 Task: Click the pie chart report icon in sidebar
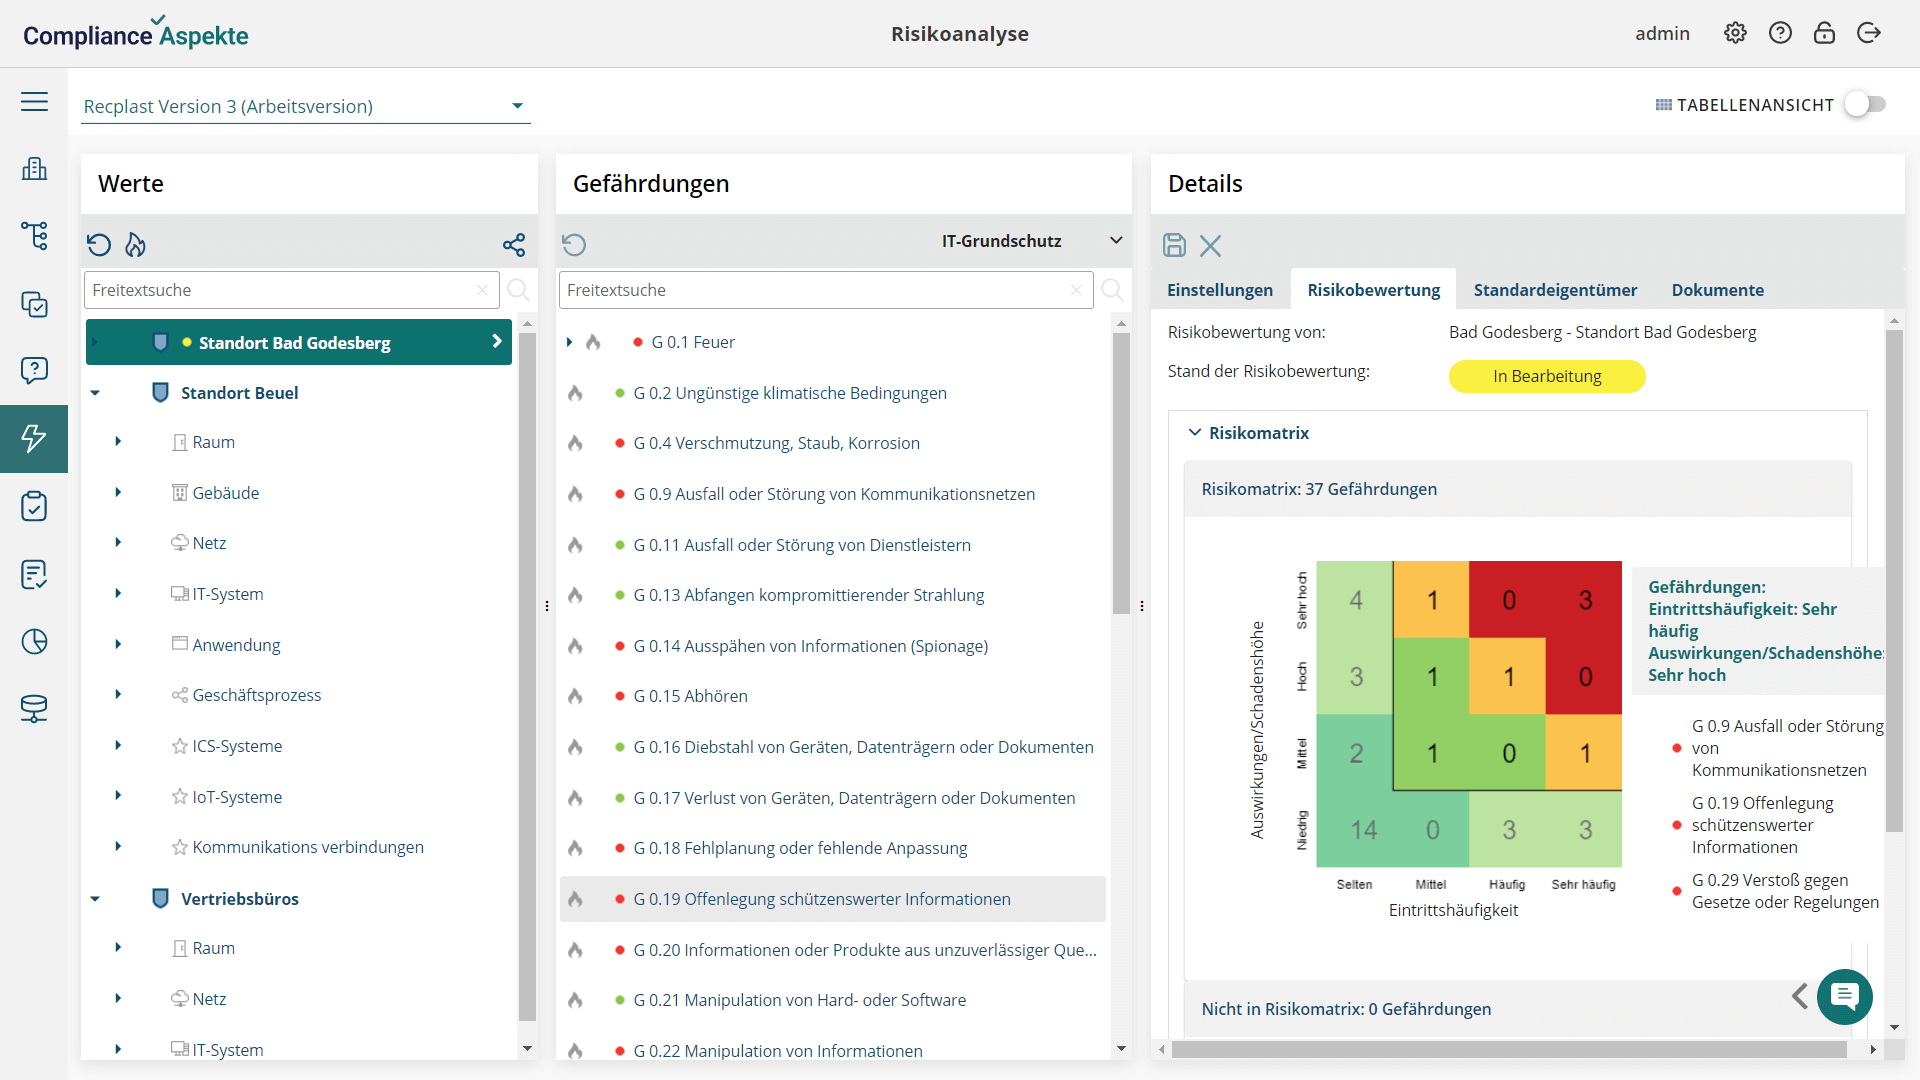click(x=34, y=641)
